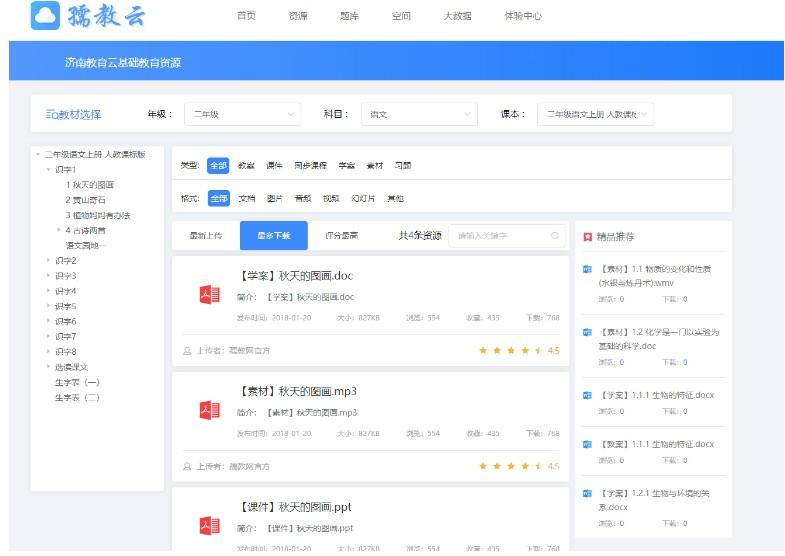Switch to the 最多下载 sort tab

tap(274, 235)
